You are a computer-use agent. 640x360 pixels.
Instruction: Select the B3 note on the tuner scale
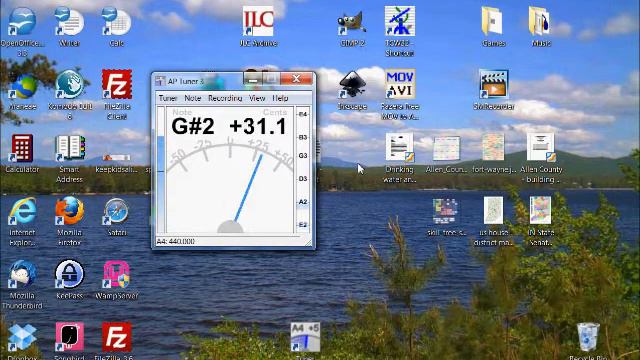303,138
